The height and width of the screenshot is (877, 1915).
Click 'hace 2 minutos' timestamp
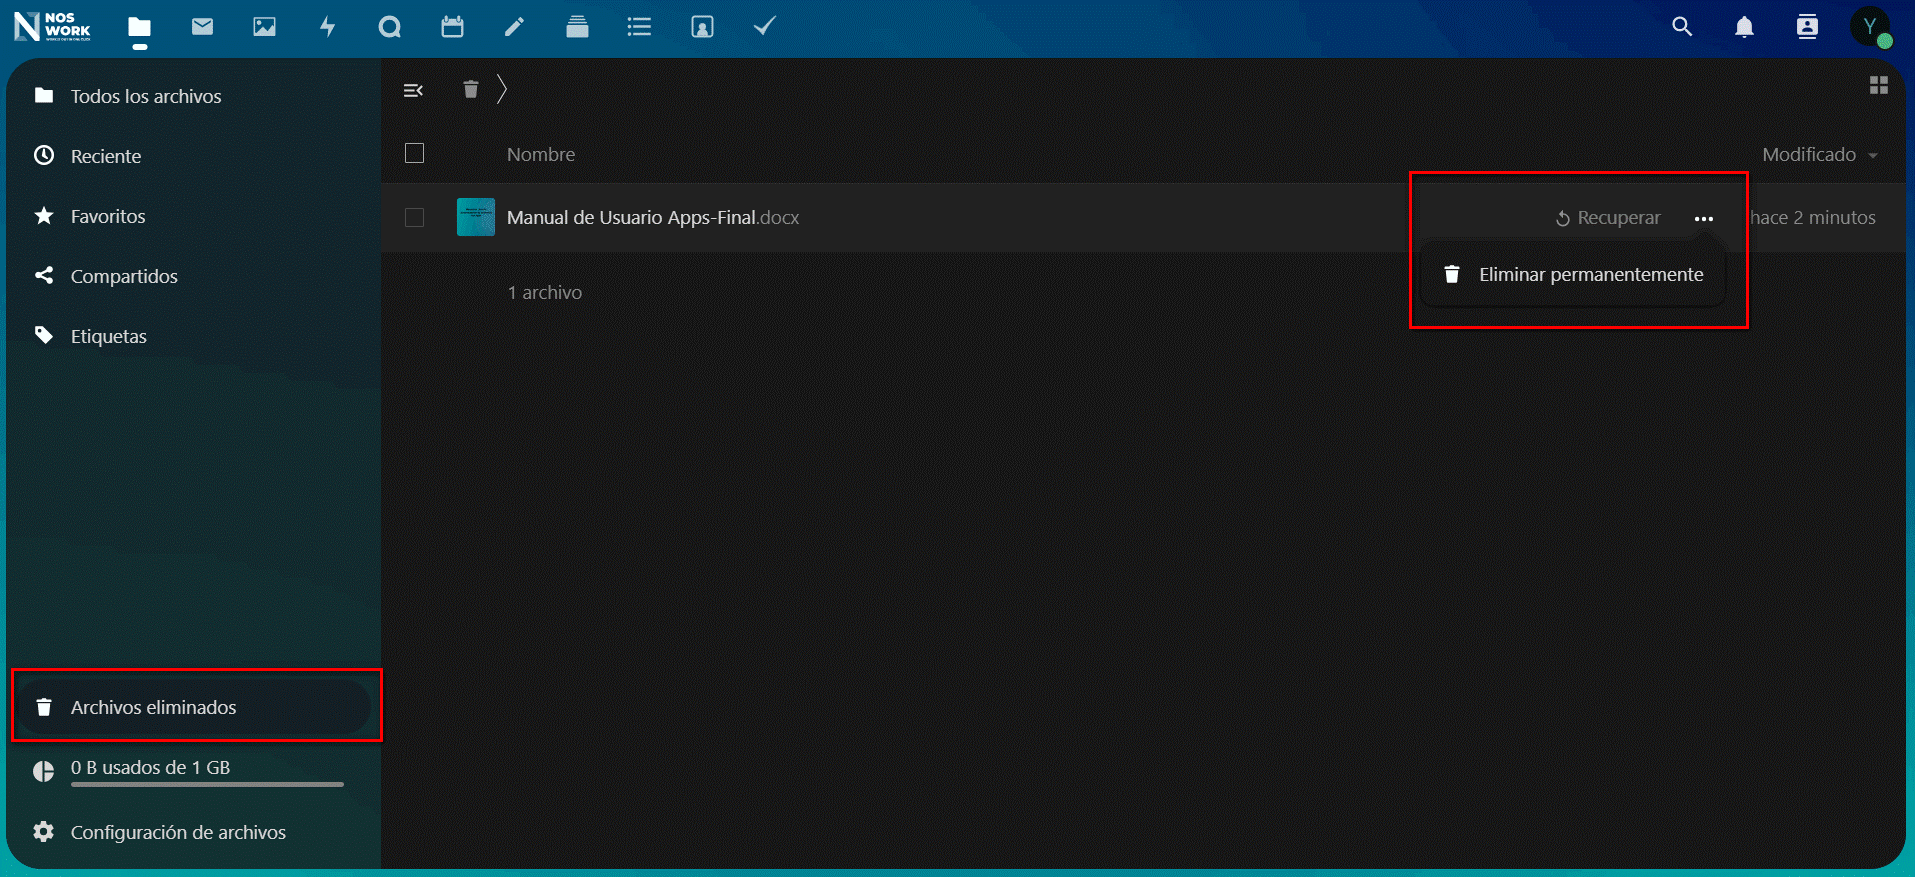point(1813,217)
